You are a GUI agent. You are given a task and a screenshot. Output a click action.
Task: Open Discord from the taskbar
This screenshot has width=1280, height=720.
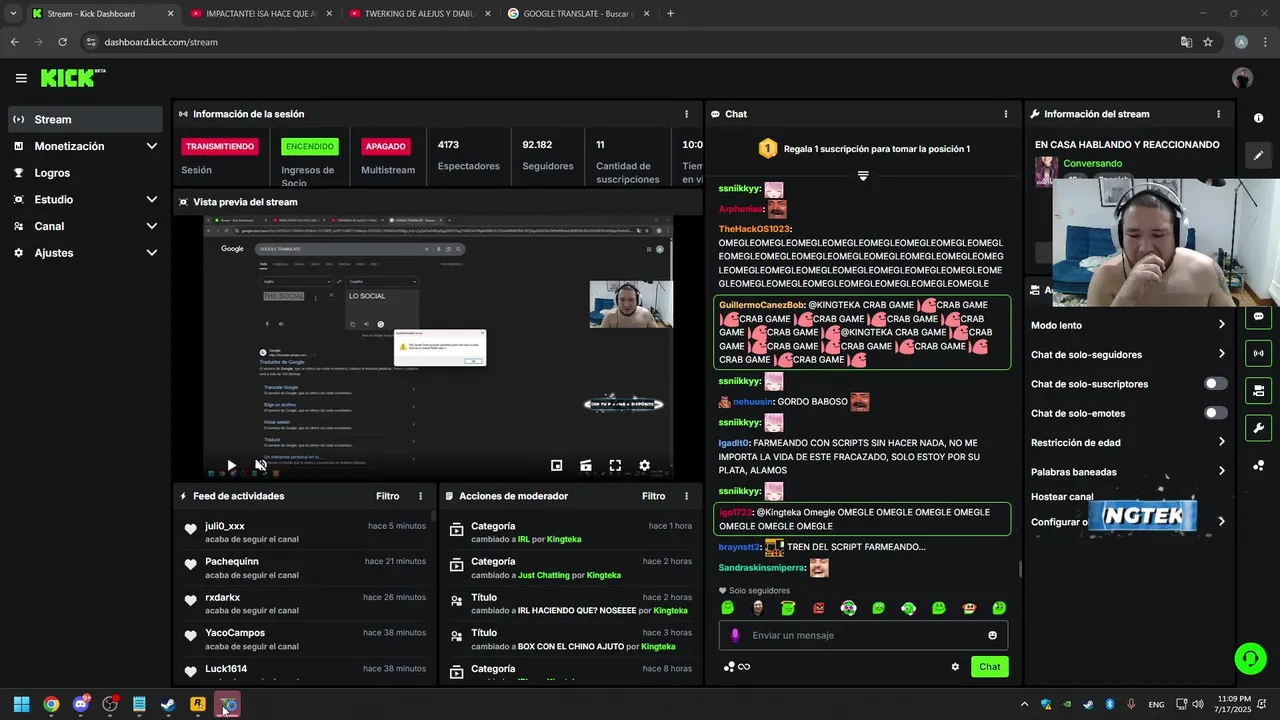coord(80,704)
